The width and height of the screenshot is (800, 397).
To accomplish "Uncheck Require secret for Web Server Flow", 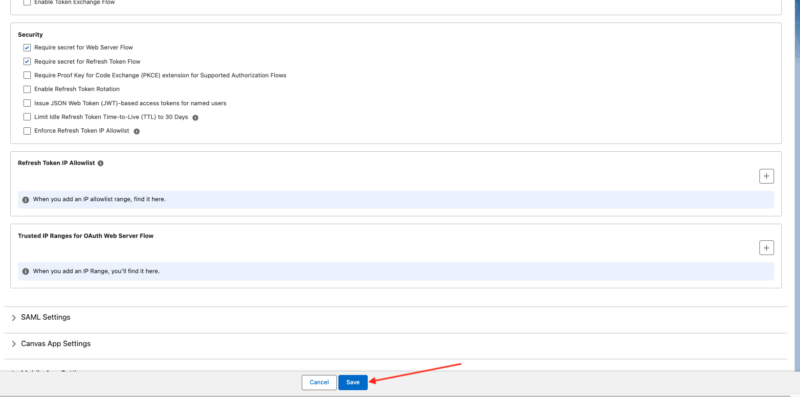I will point(27,47).
